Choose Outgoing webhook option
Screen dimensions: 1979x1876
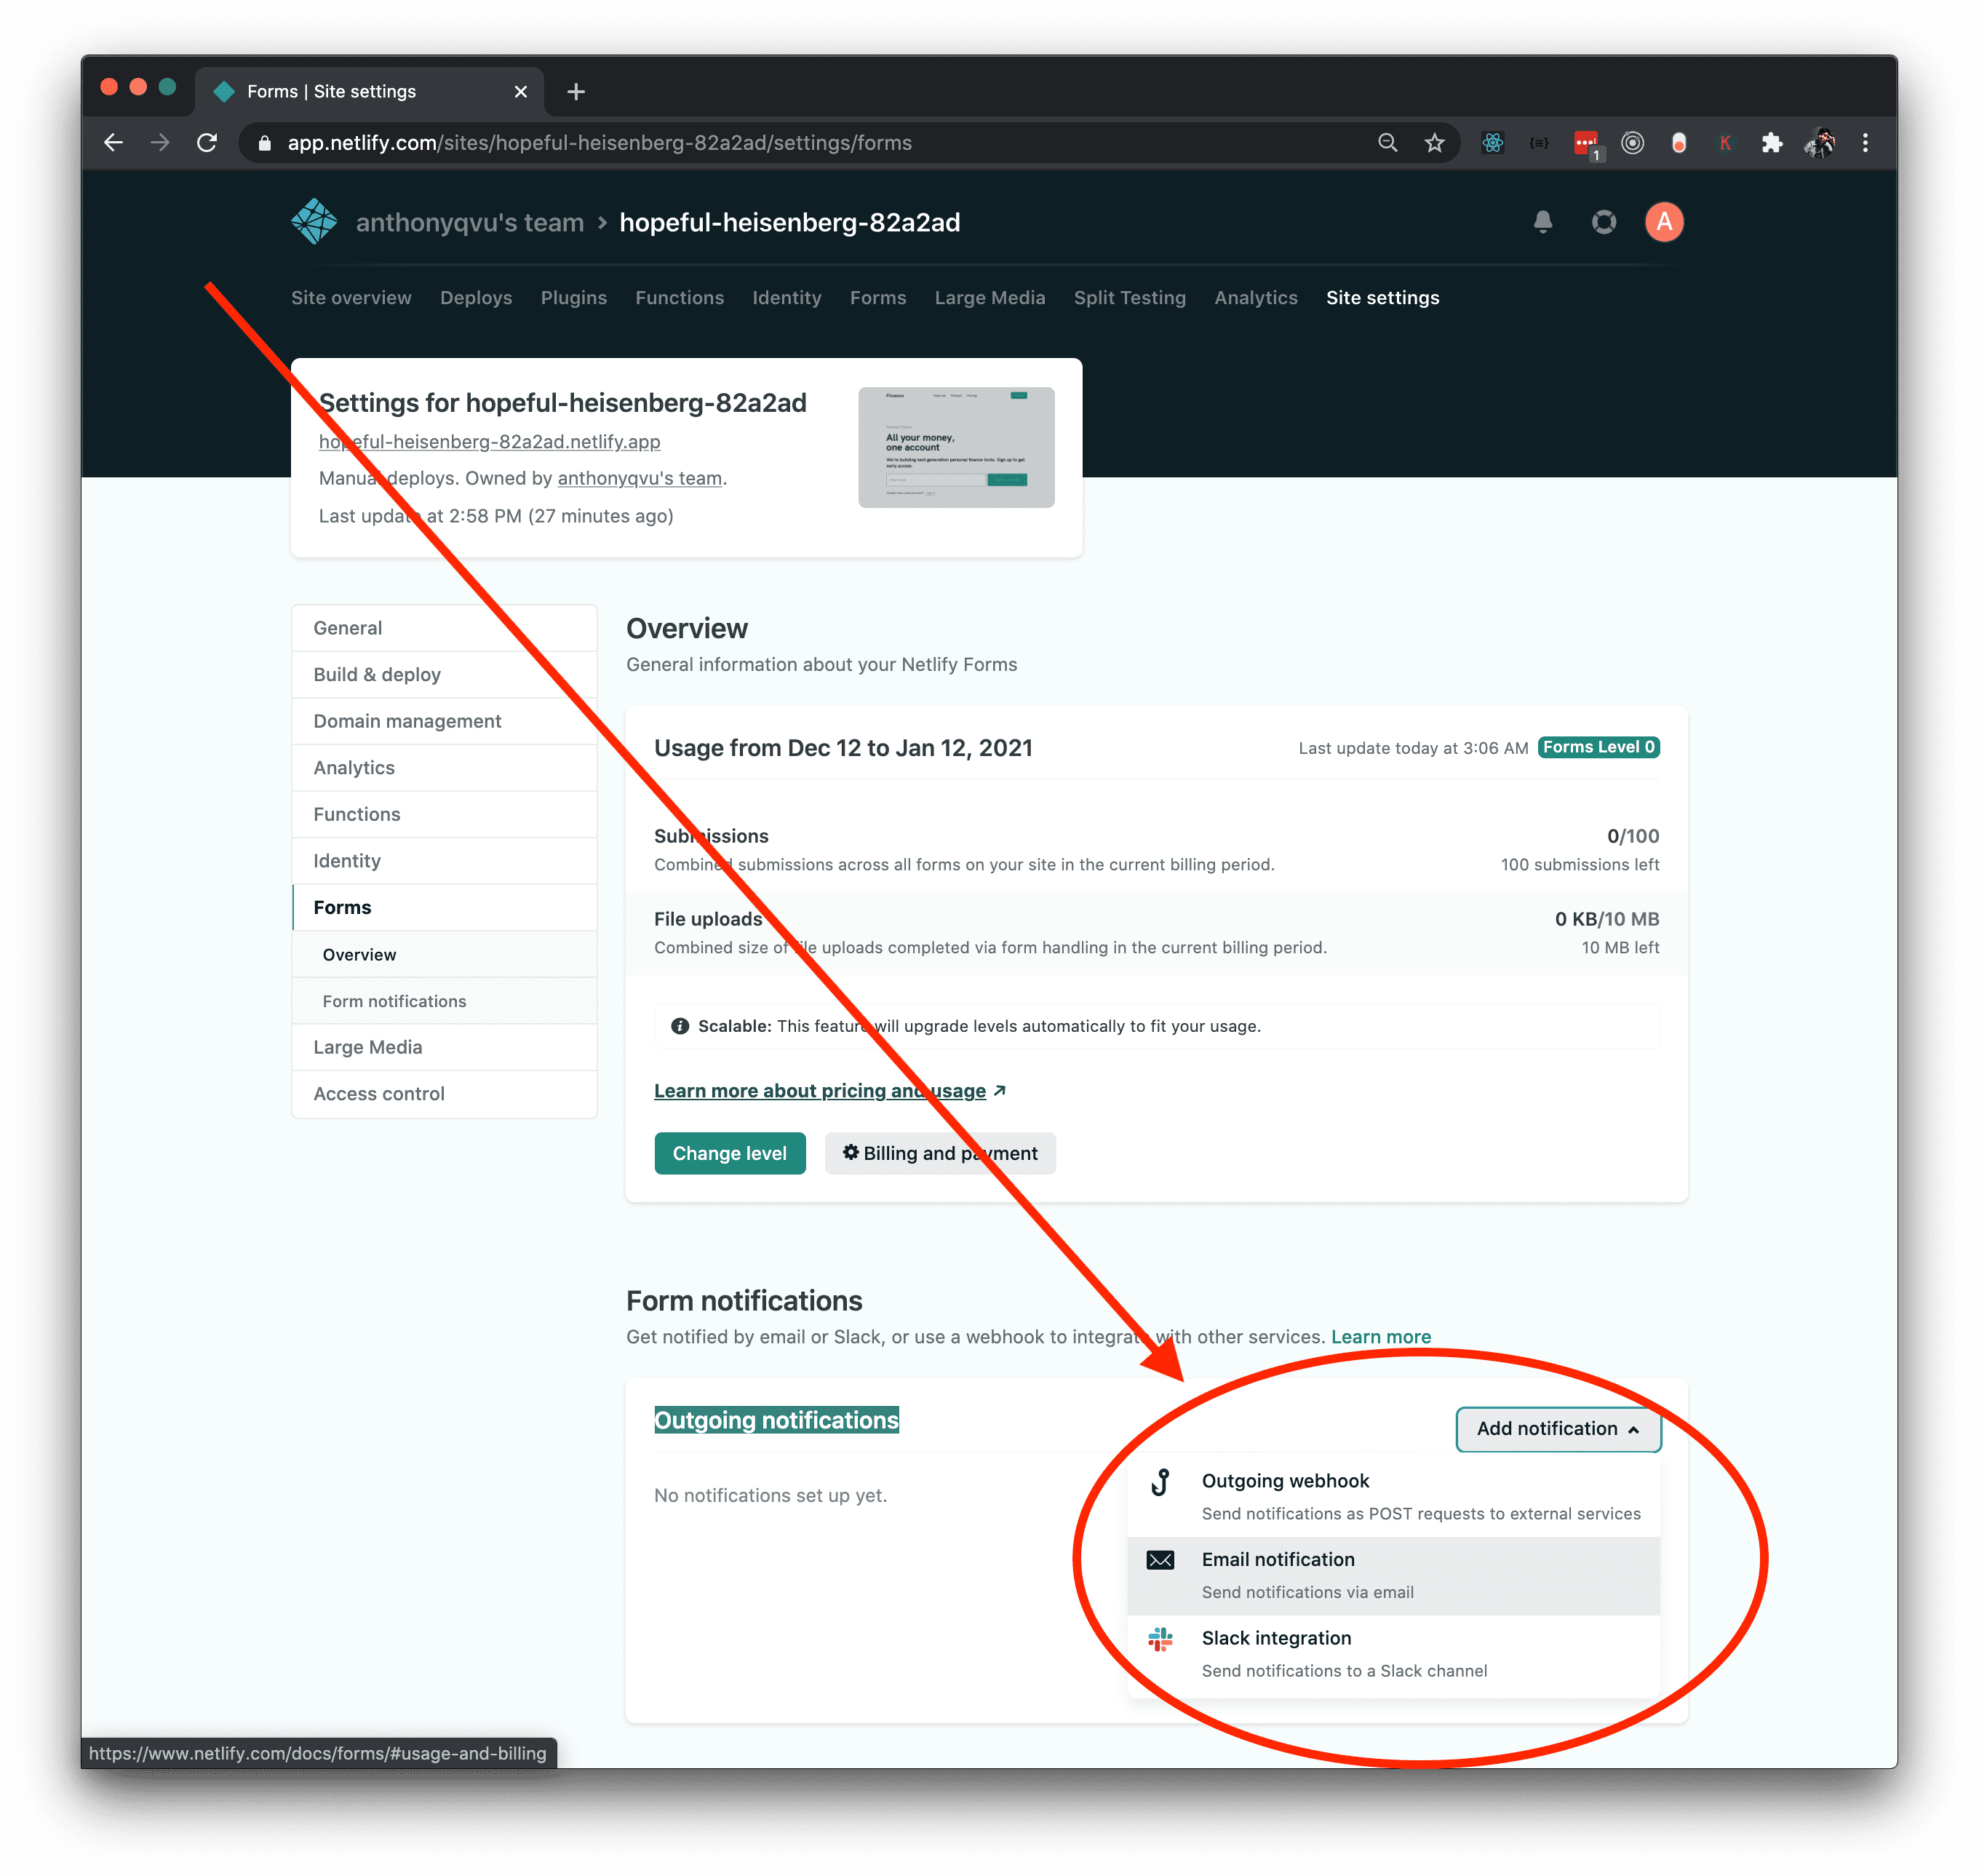click(x=1393, y=1496)
